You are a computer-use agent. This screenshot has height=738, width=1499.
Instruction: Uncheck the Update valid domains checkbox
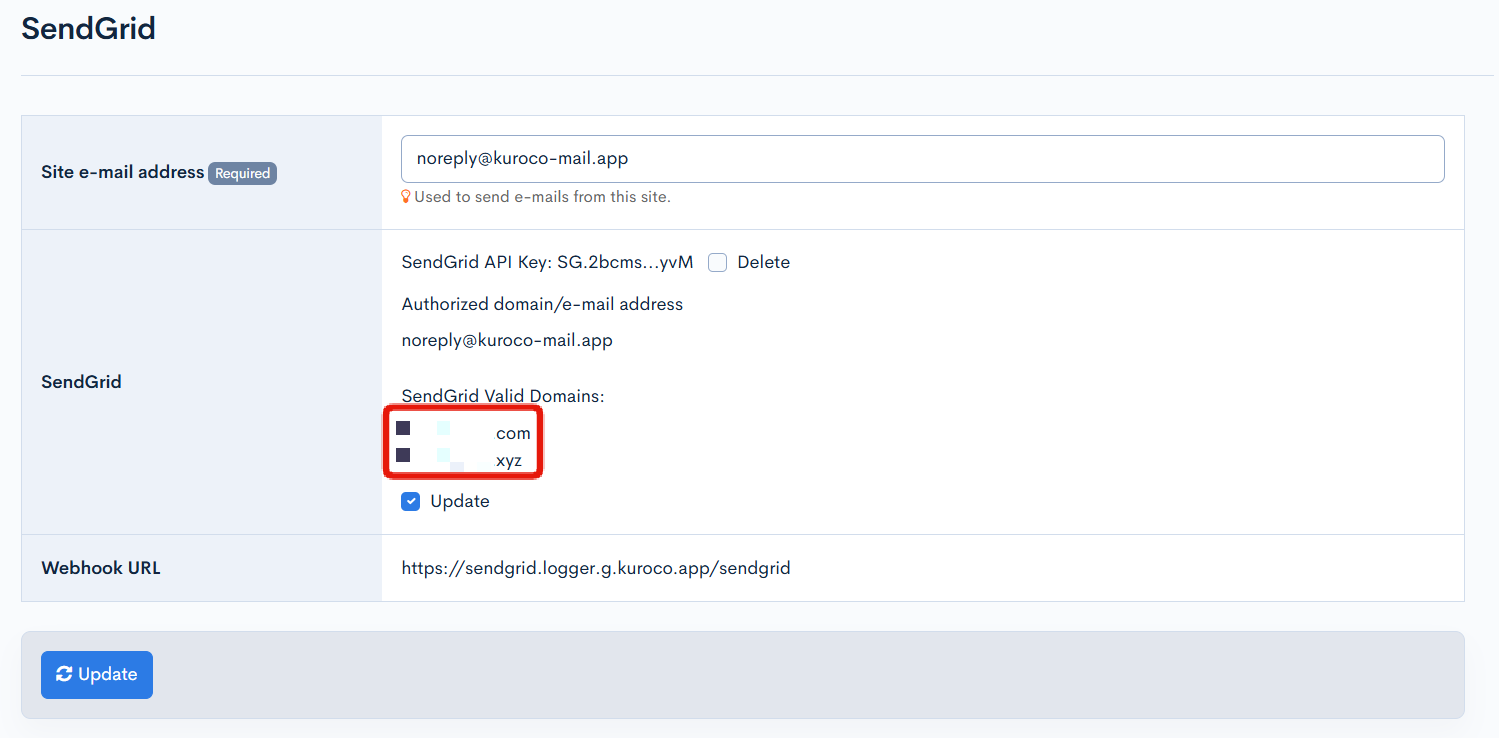point(410,502)
